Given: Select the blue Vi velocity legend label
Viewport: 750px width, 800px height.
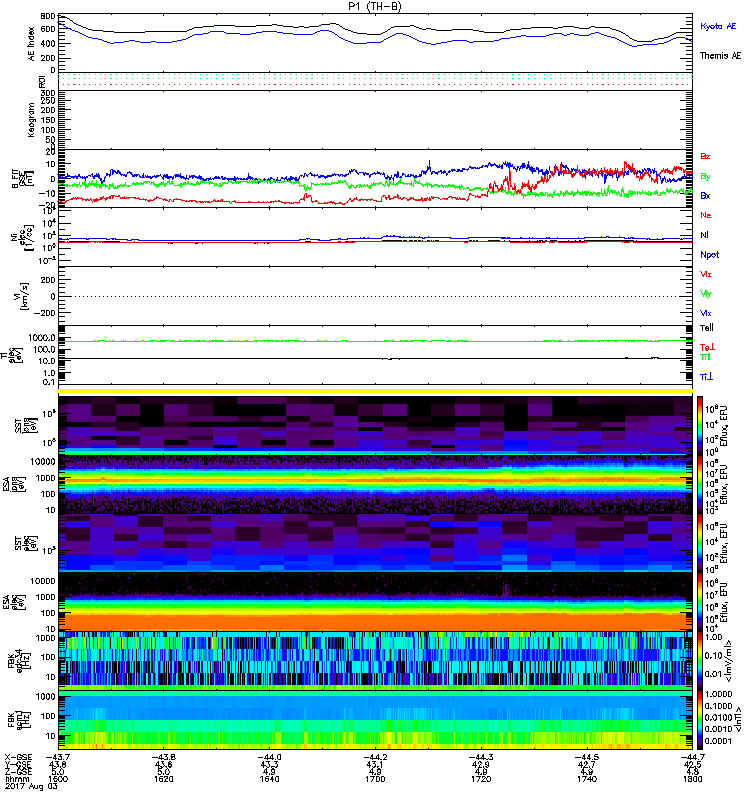Looking at the screenshot, I should pos(706,313).
